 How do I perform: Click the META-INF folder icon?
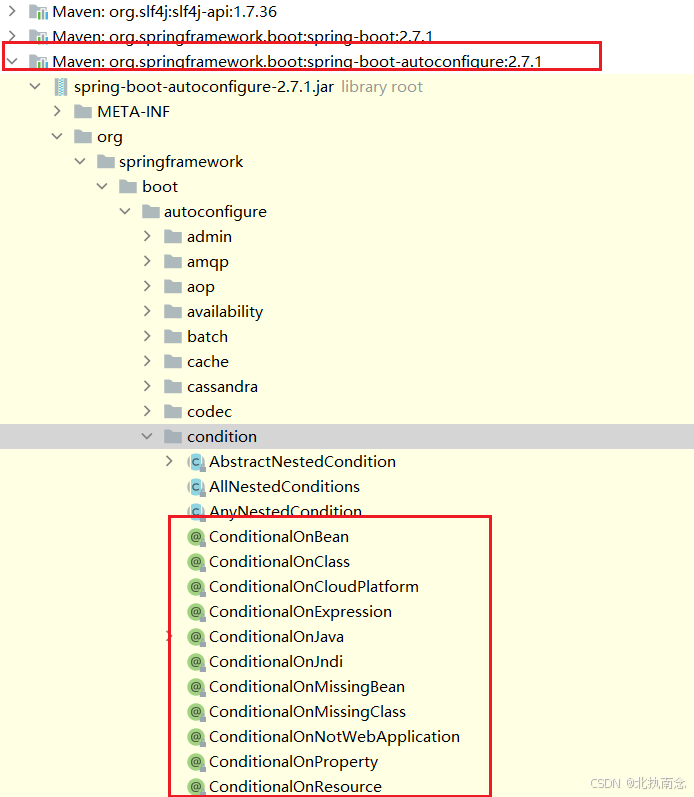(x=83, y=112)
